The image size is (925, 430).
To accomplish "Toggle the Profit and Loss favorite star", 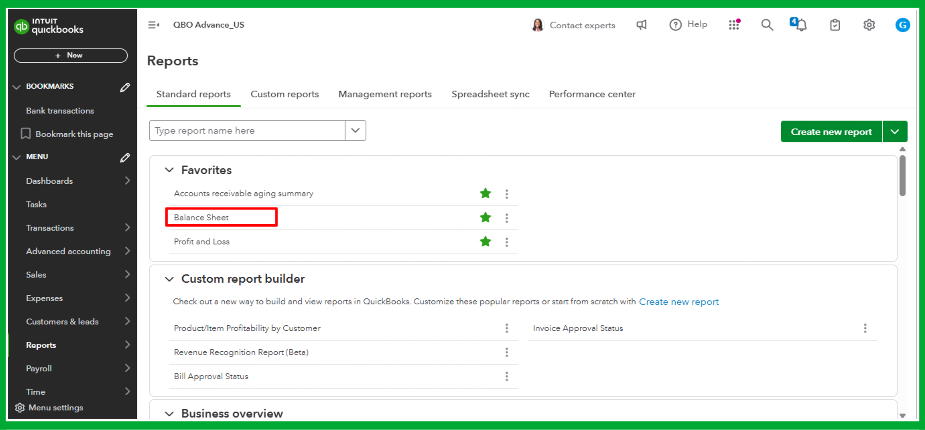I will tap(486, 241).
